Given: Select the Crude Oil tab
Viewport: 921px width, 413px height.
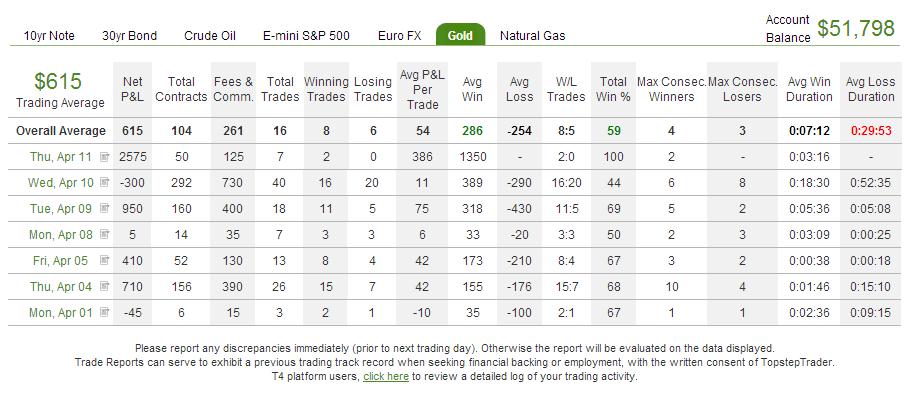Looking at the screenshot, I should click(210, 36).
